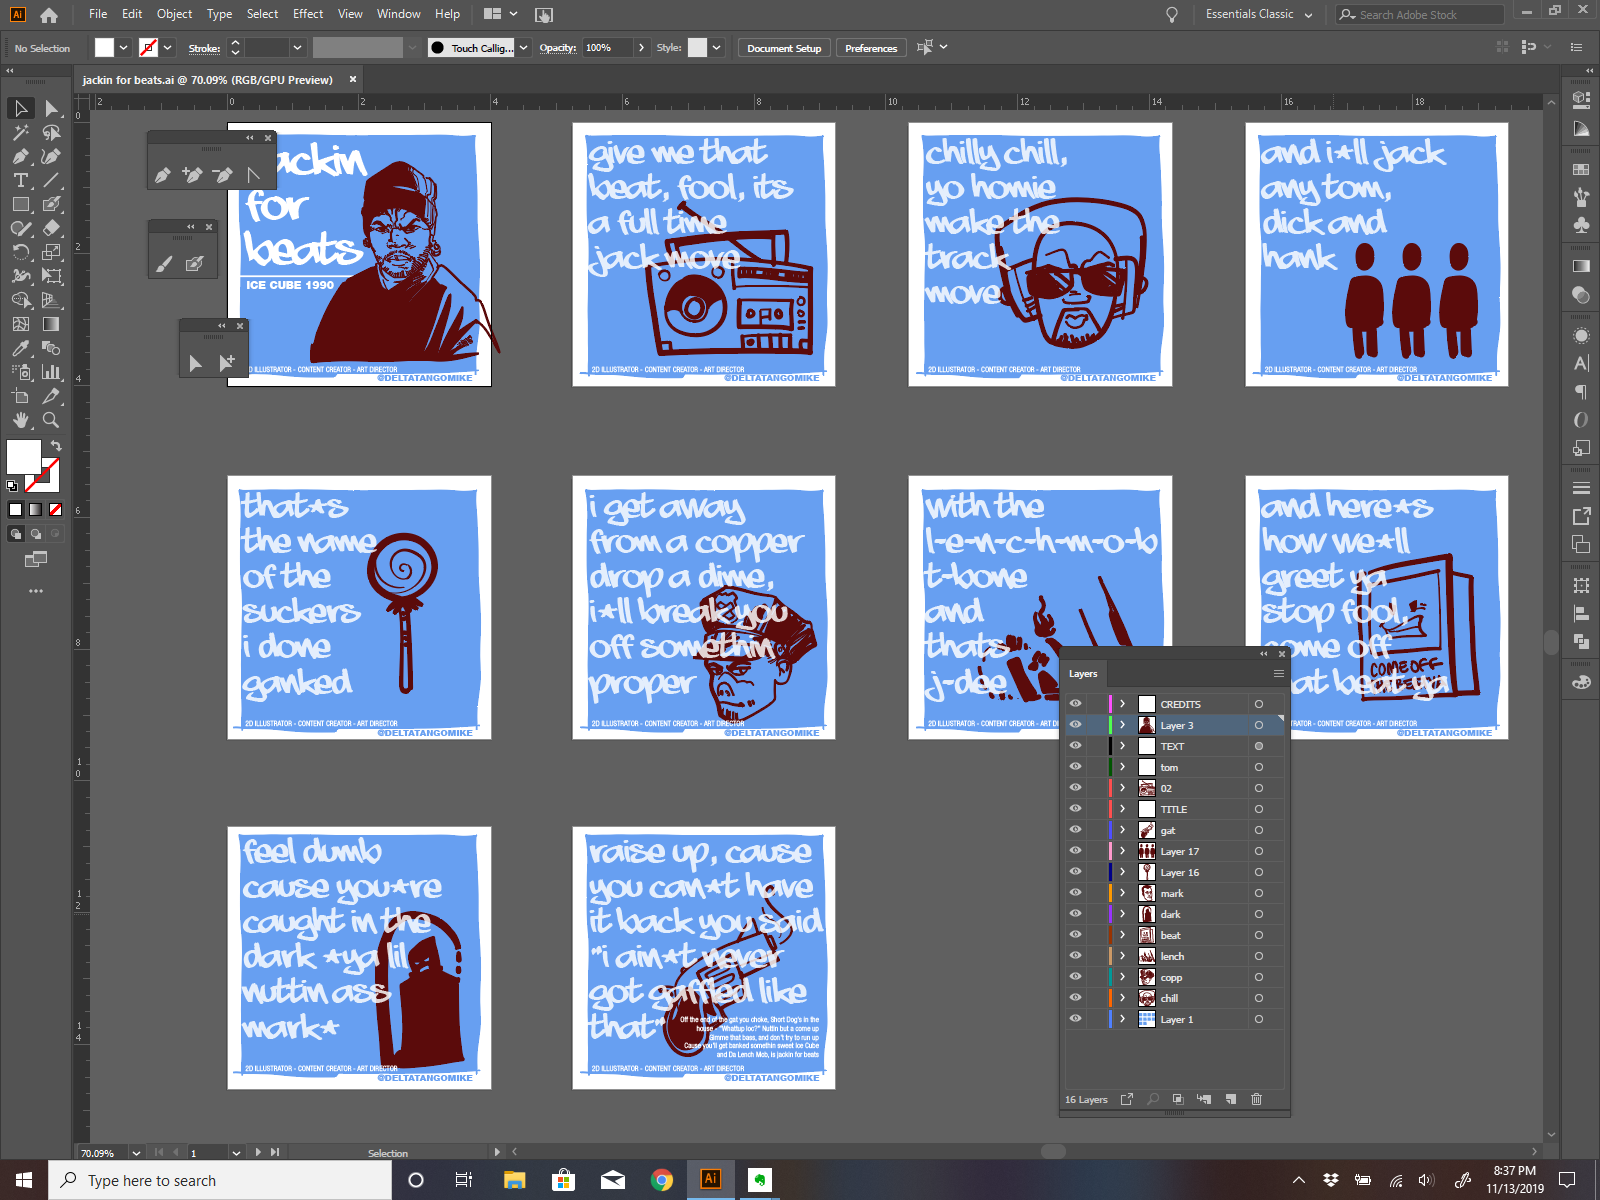Hide the gat layer

click(x=1075, y=830)
